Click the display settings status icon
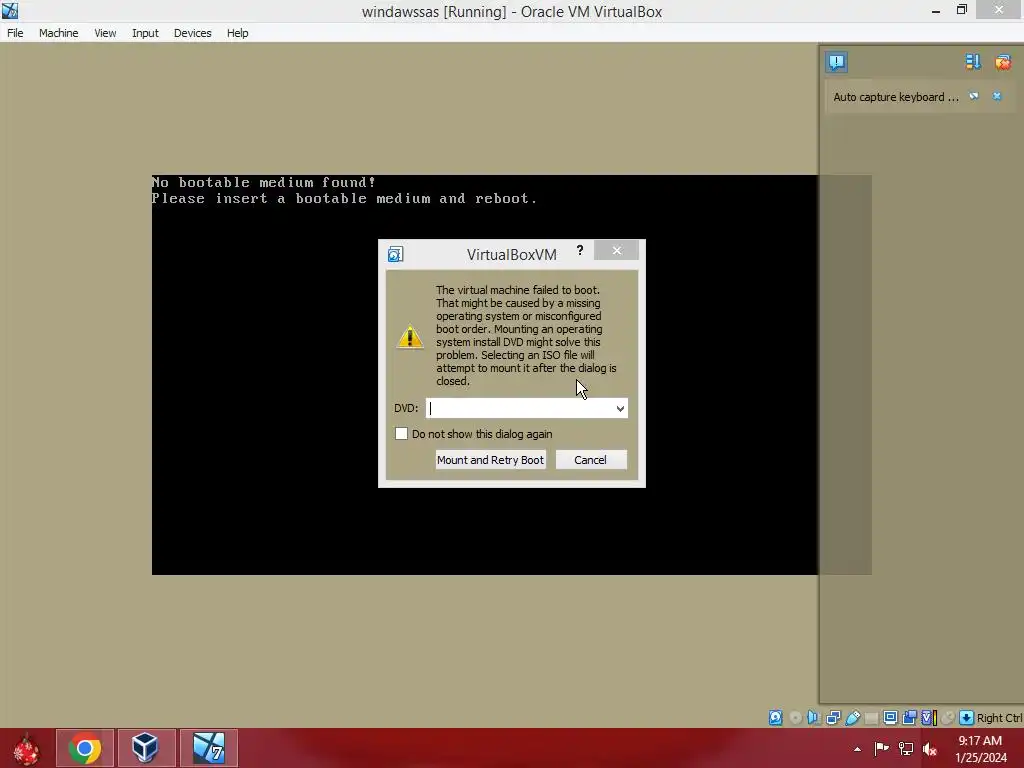The image size is (1024, 768). tap(890, 718)
